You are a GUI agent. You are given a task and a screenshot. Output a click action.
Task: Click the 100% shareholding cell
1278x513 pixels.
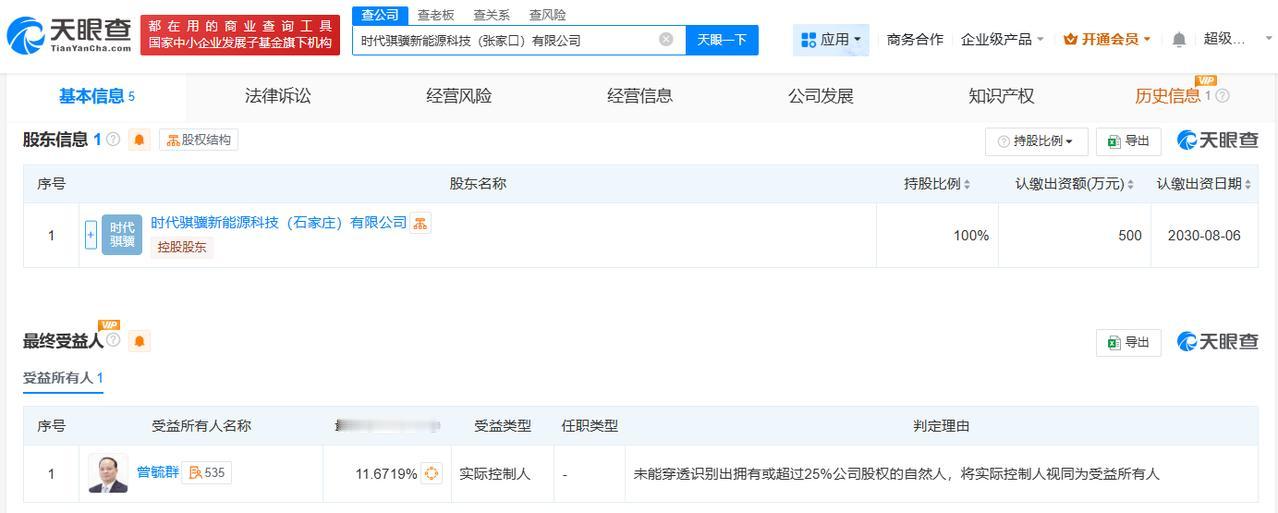(x=938, y=235)
